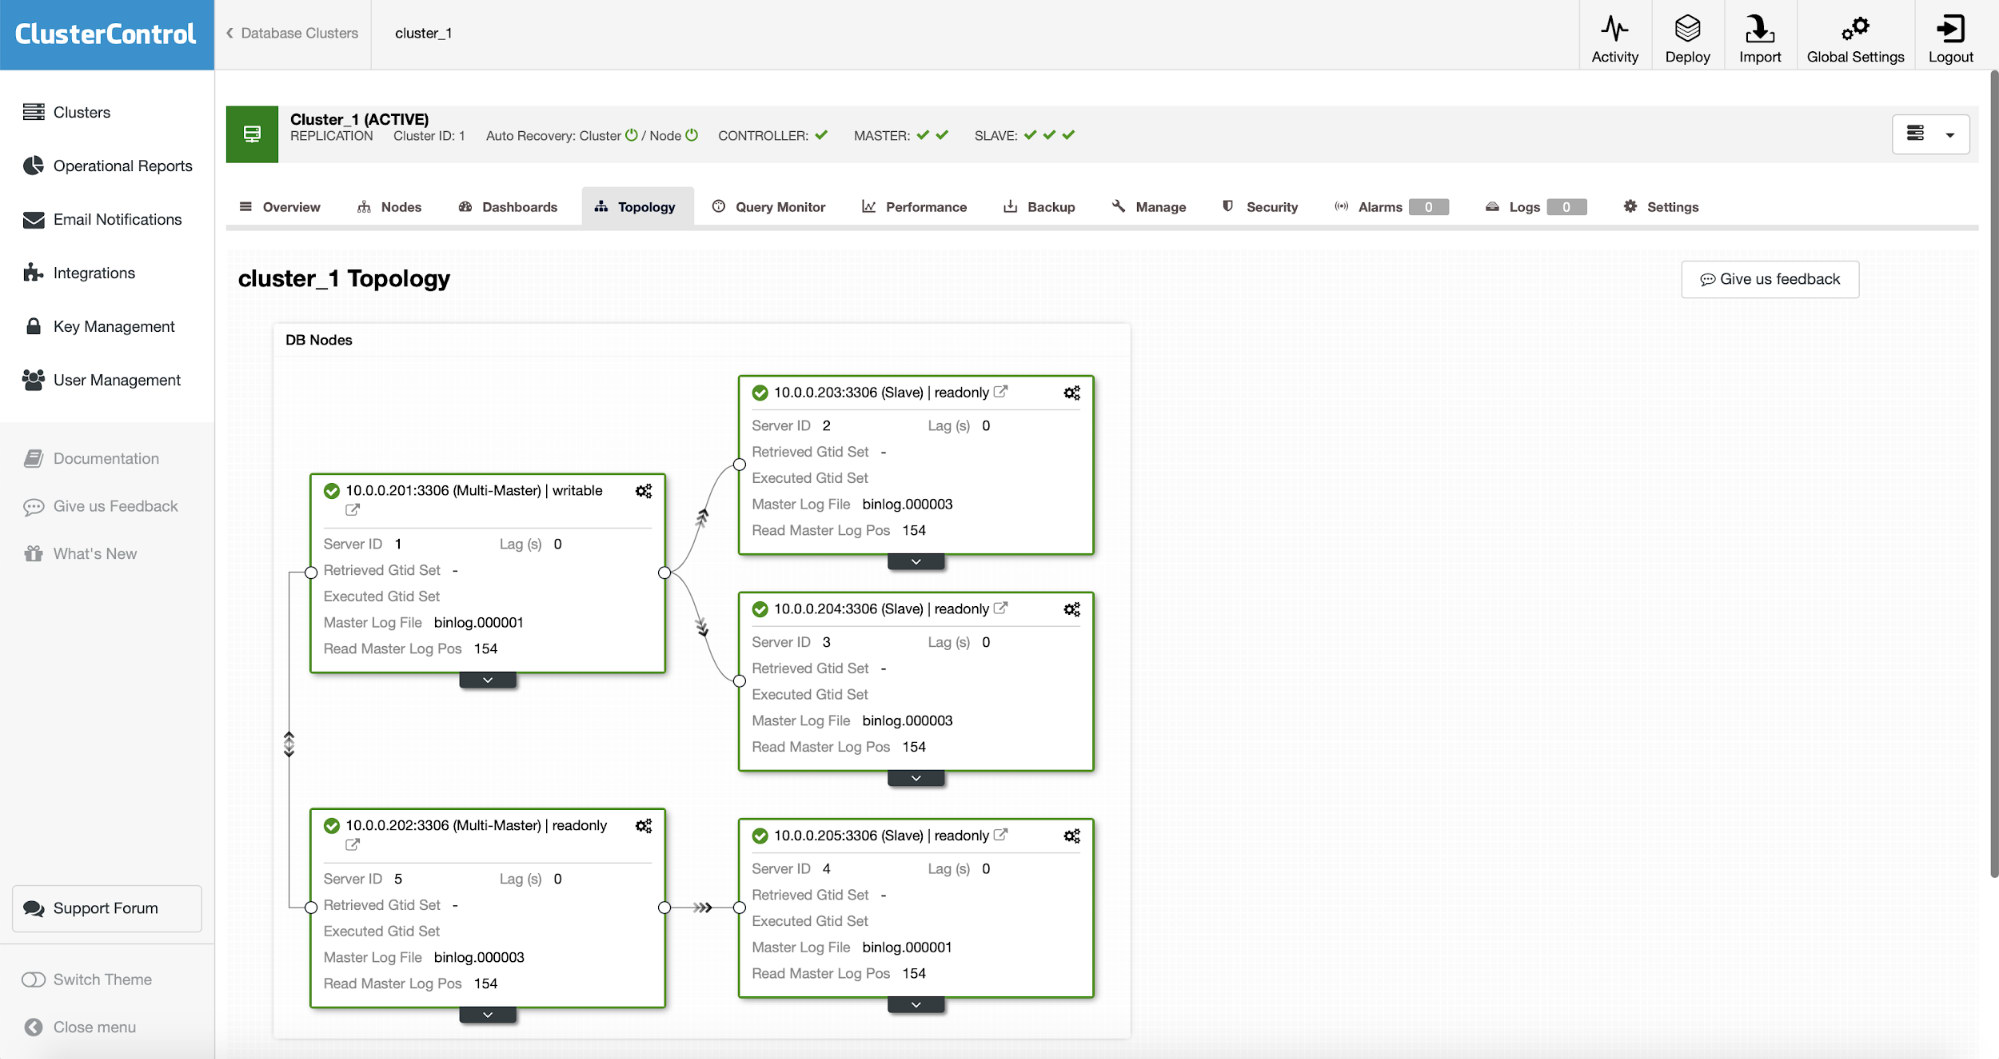Click the ClusterControl logo
The width and height of the screenshot is (1999, 1059).
[x=106, y=34]
